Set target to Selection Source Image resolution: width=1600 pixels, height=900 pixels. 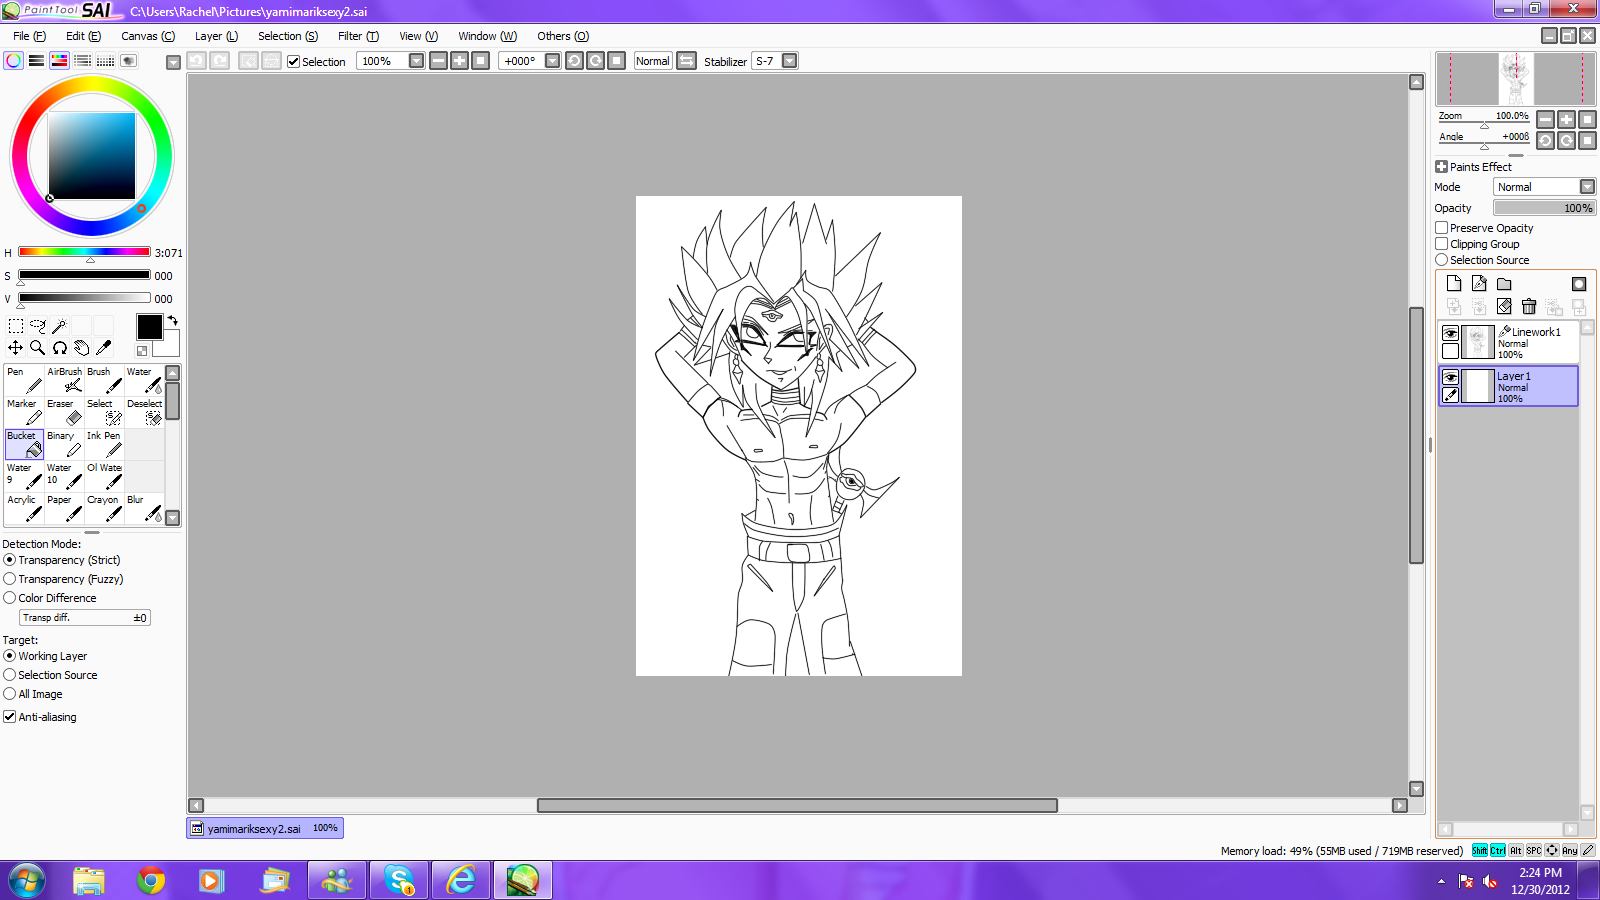[9, 675]
